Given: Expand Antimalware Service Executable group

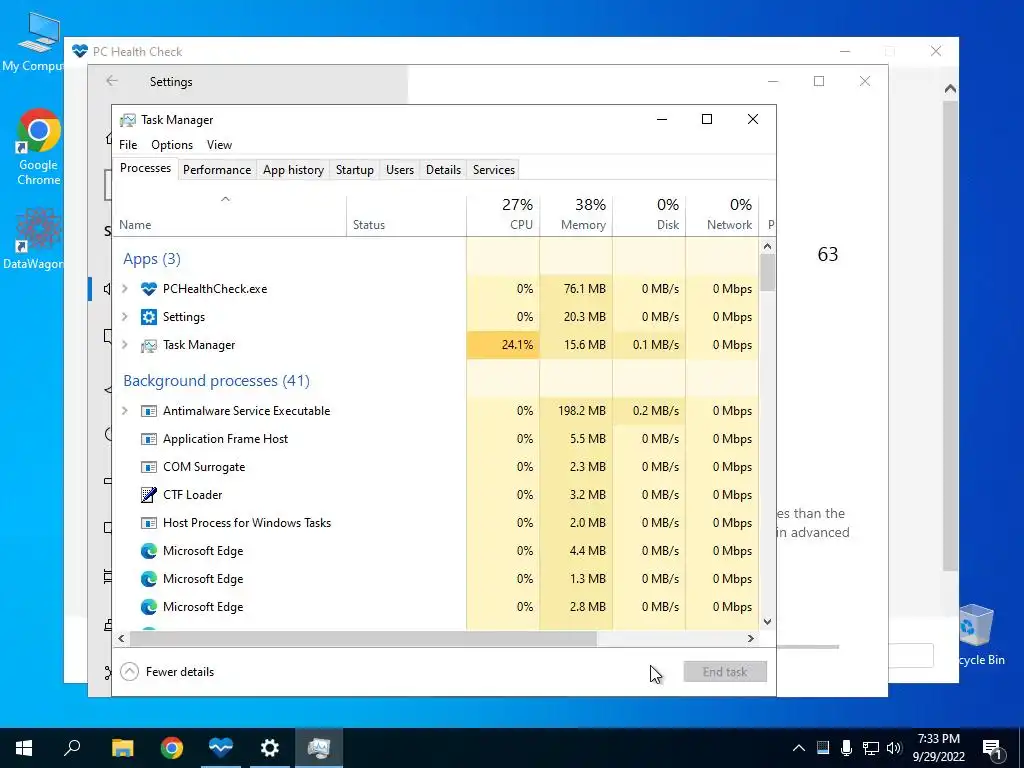Looking at the screenshot, I should [x=125, y=411].
